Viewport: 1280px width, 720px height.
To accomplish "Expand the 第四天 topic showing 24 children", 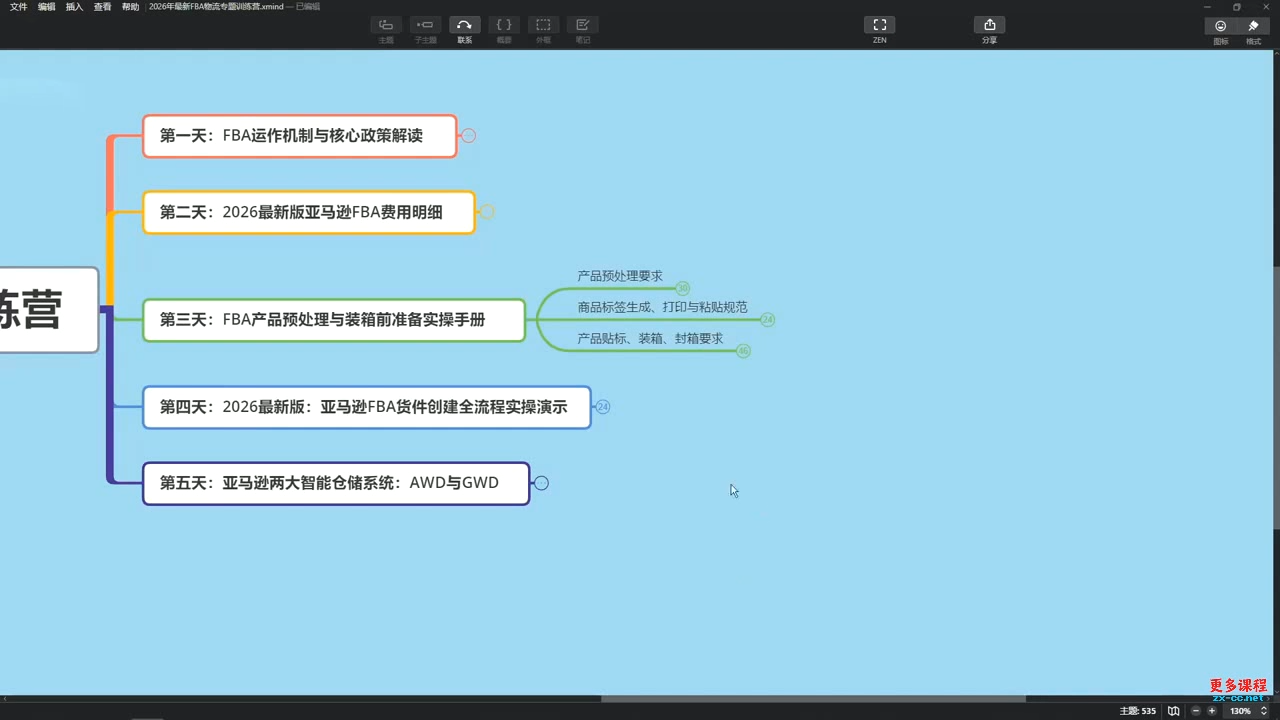I will click(603, 407).
